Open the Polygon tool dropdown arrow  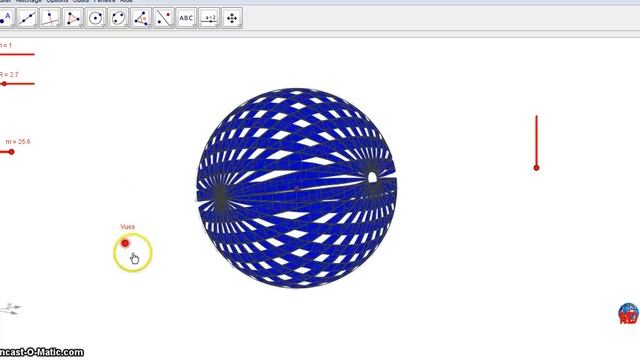80,25
